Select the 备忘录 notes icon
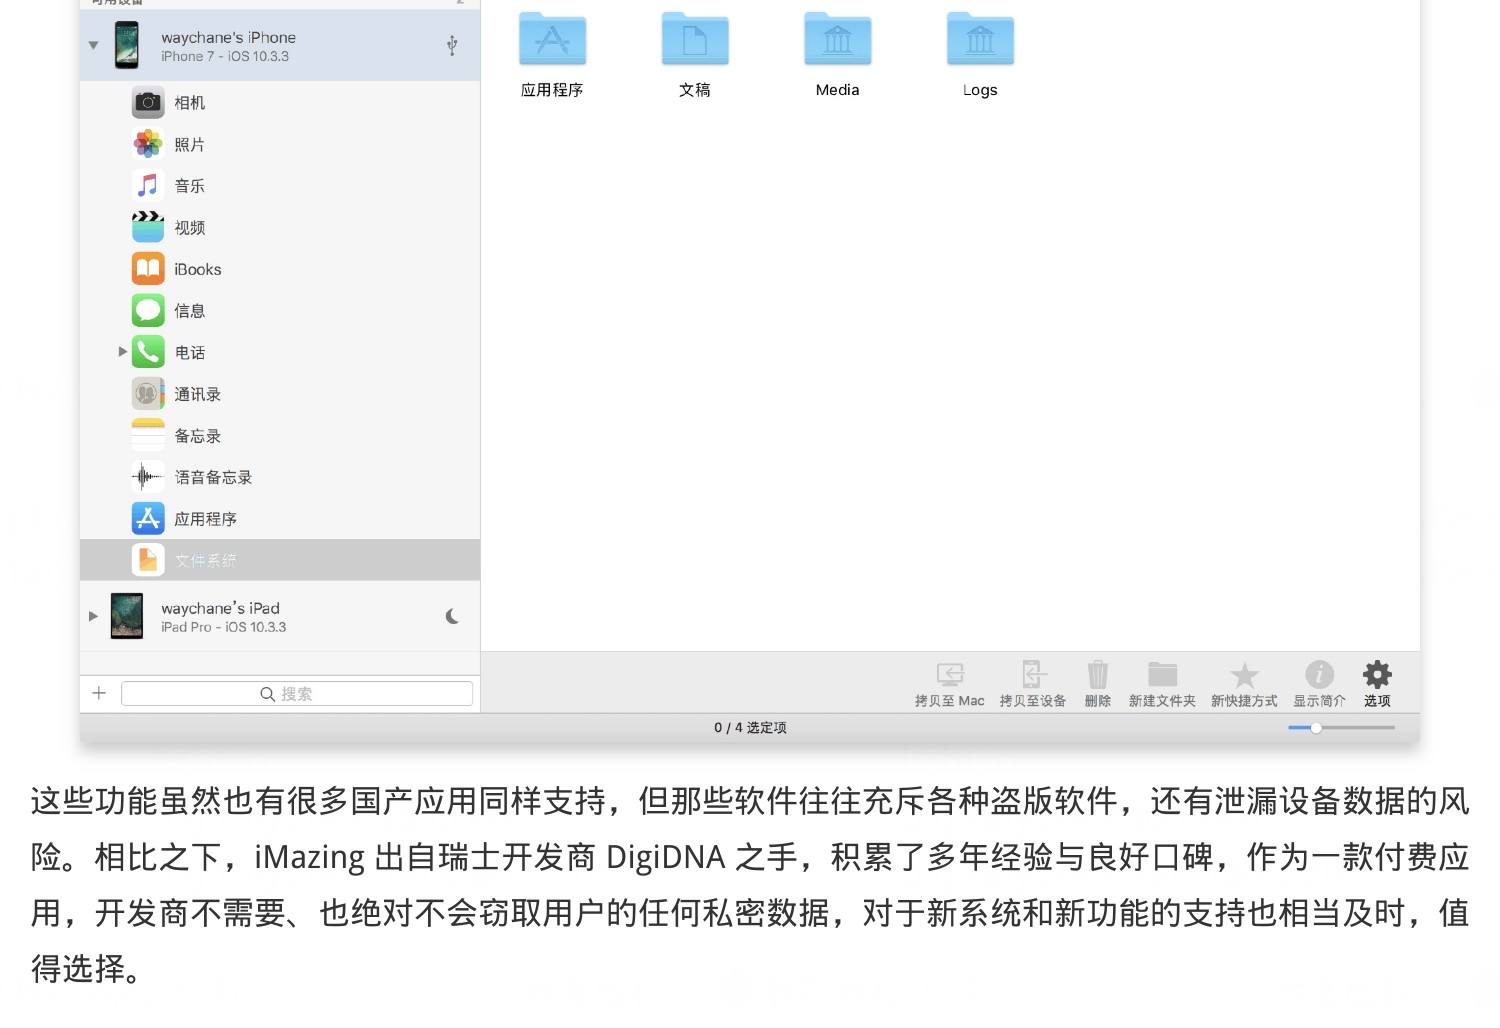 point(148,435)
